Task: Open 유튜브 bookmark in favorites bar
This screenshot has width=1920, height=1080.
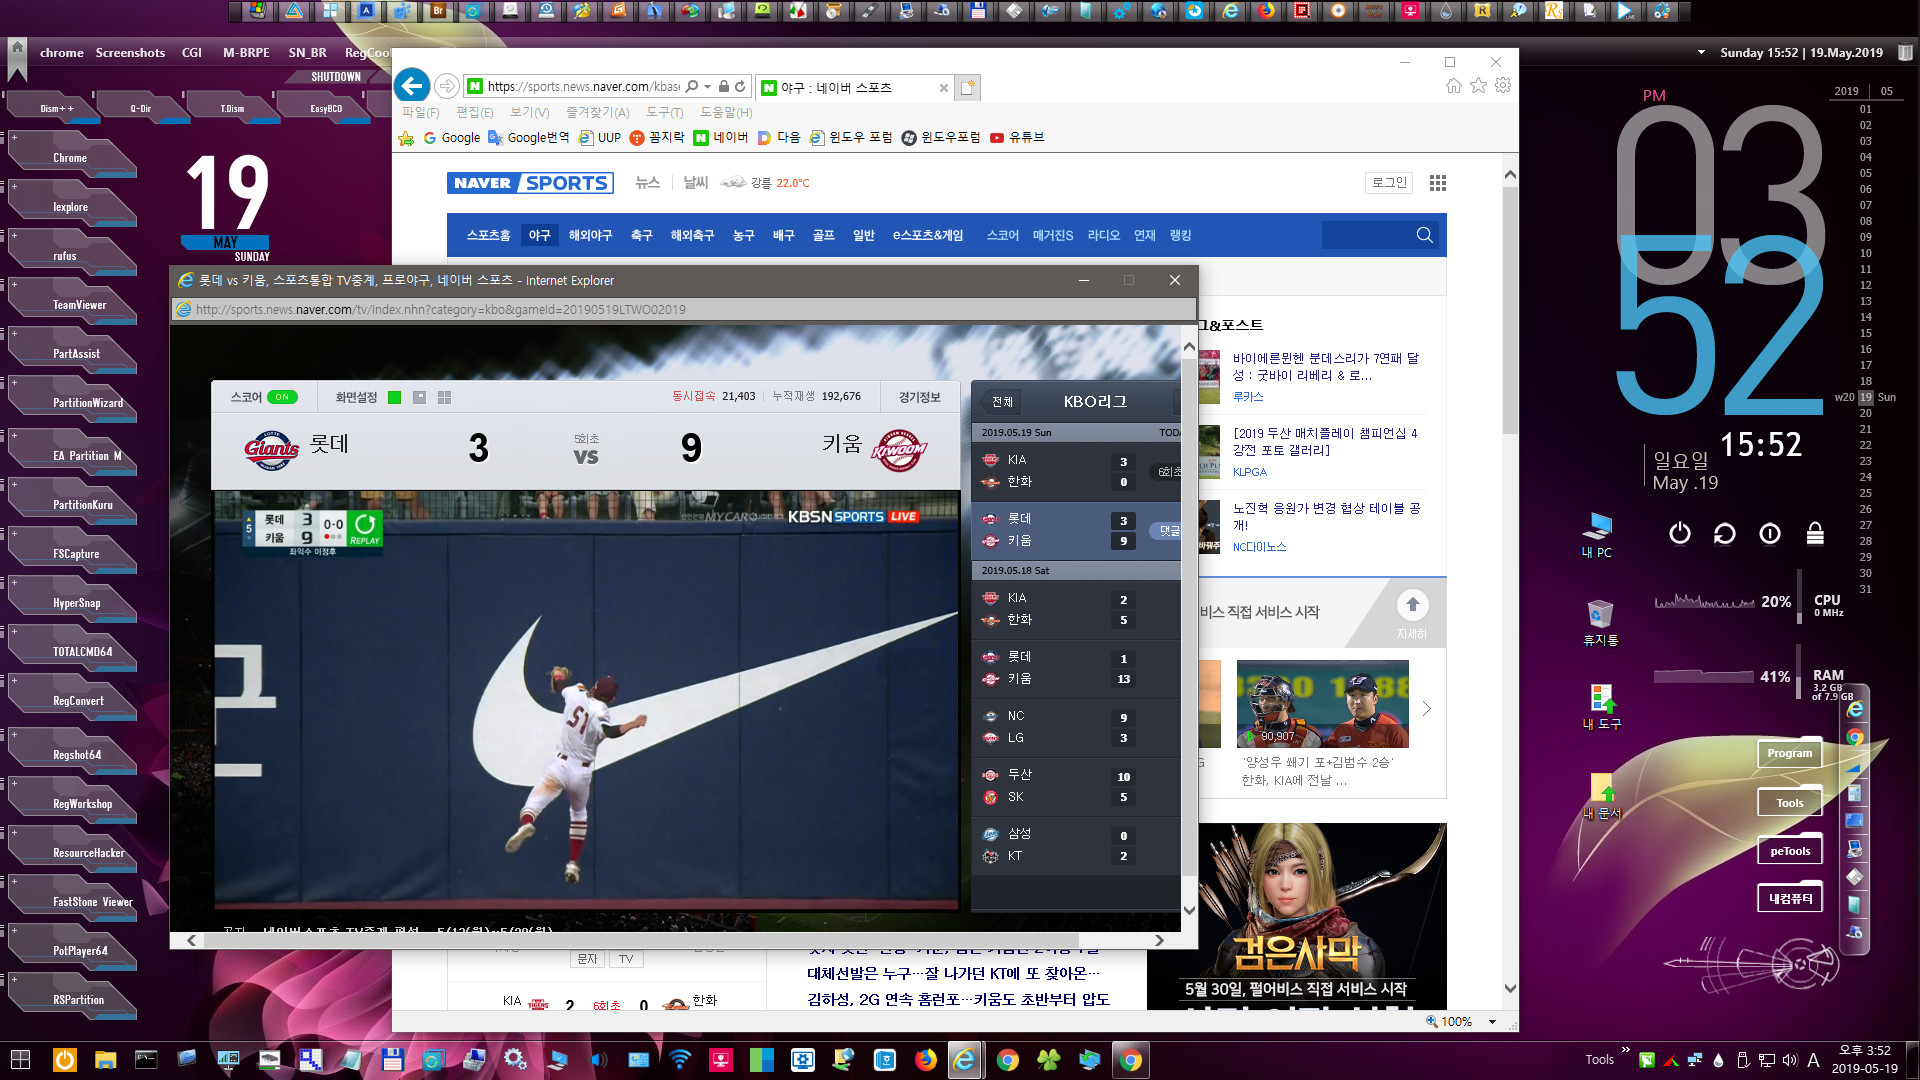Action: 1017,137
